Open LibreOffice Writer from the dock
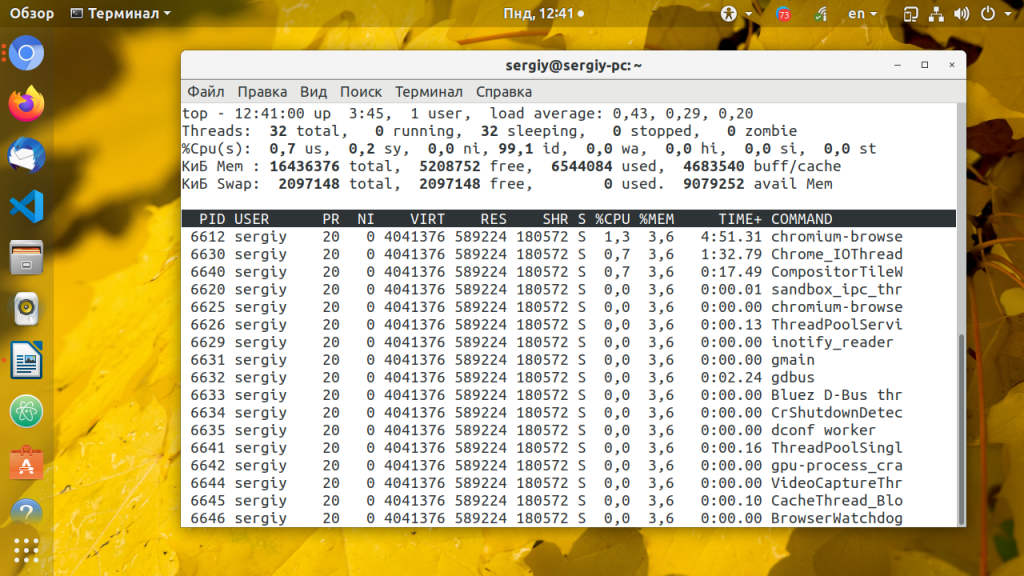1024x576 pixels. (x=26, y=360)
